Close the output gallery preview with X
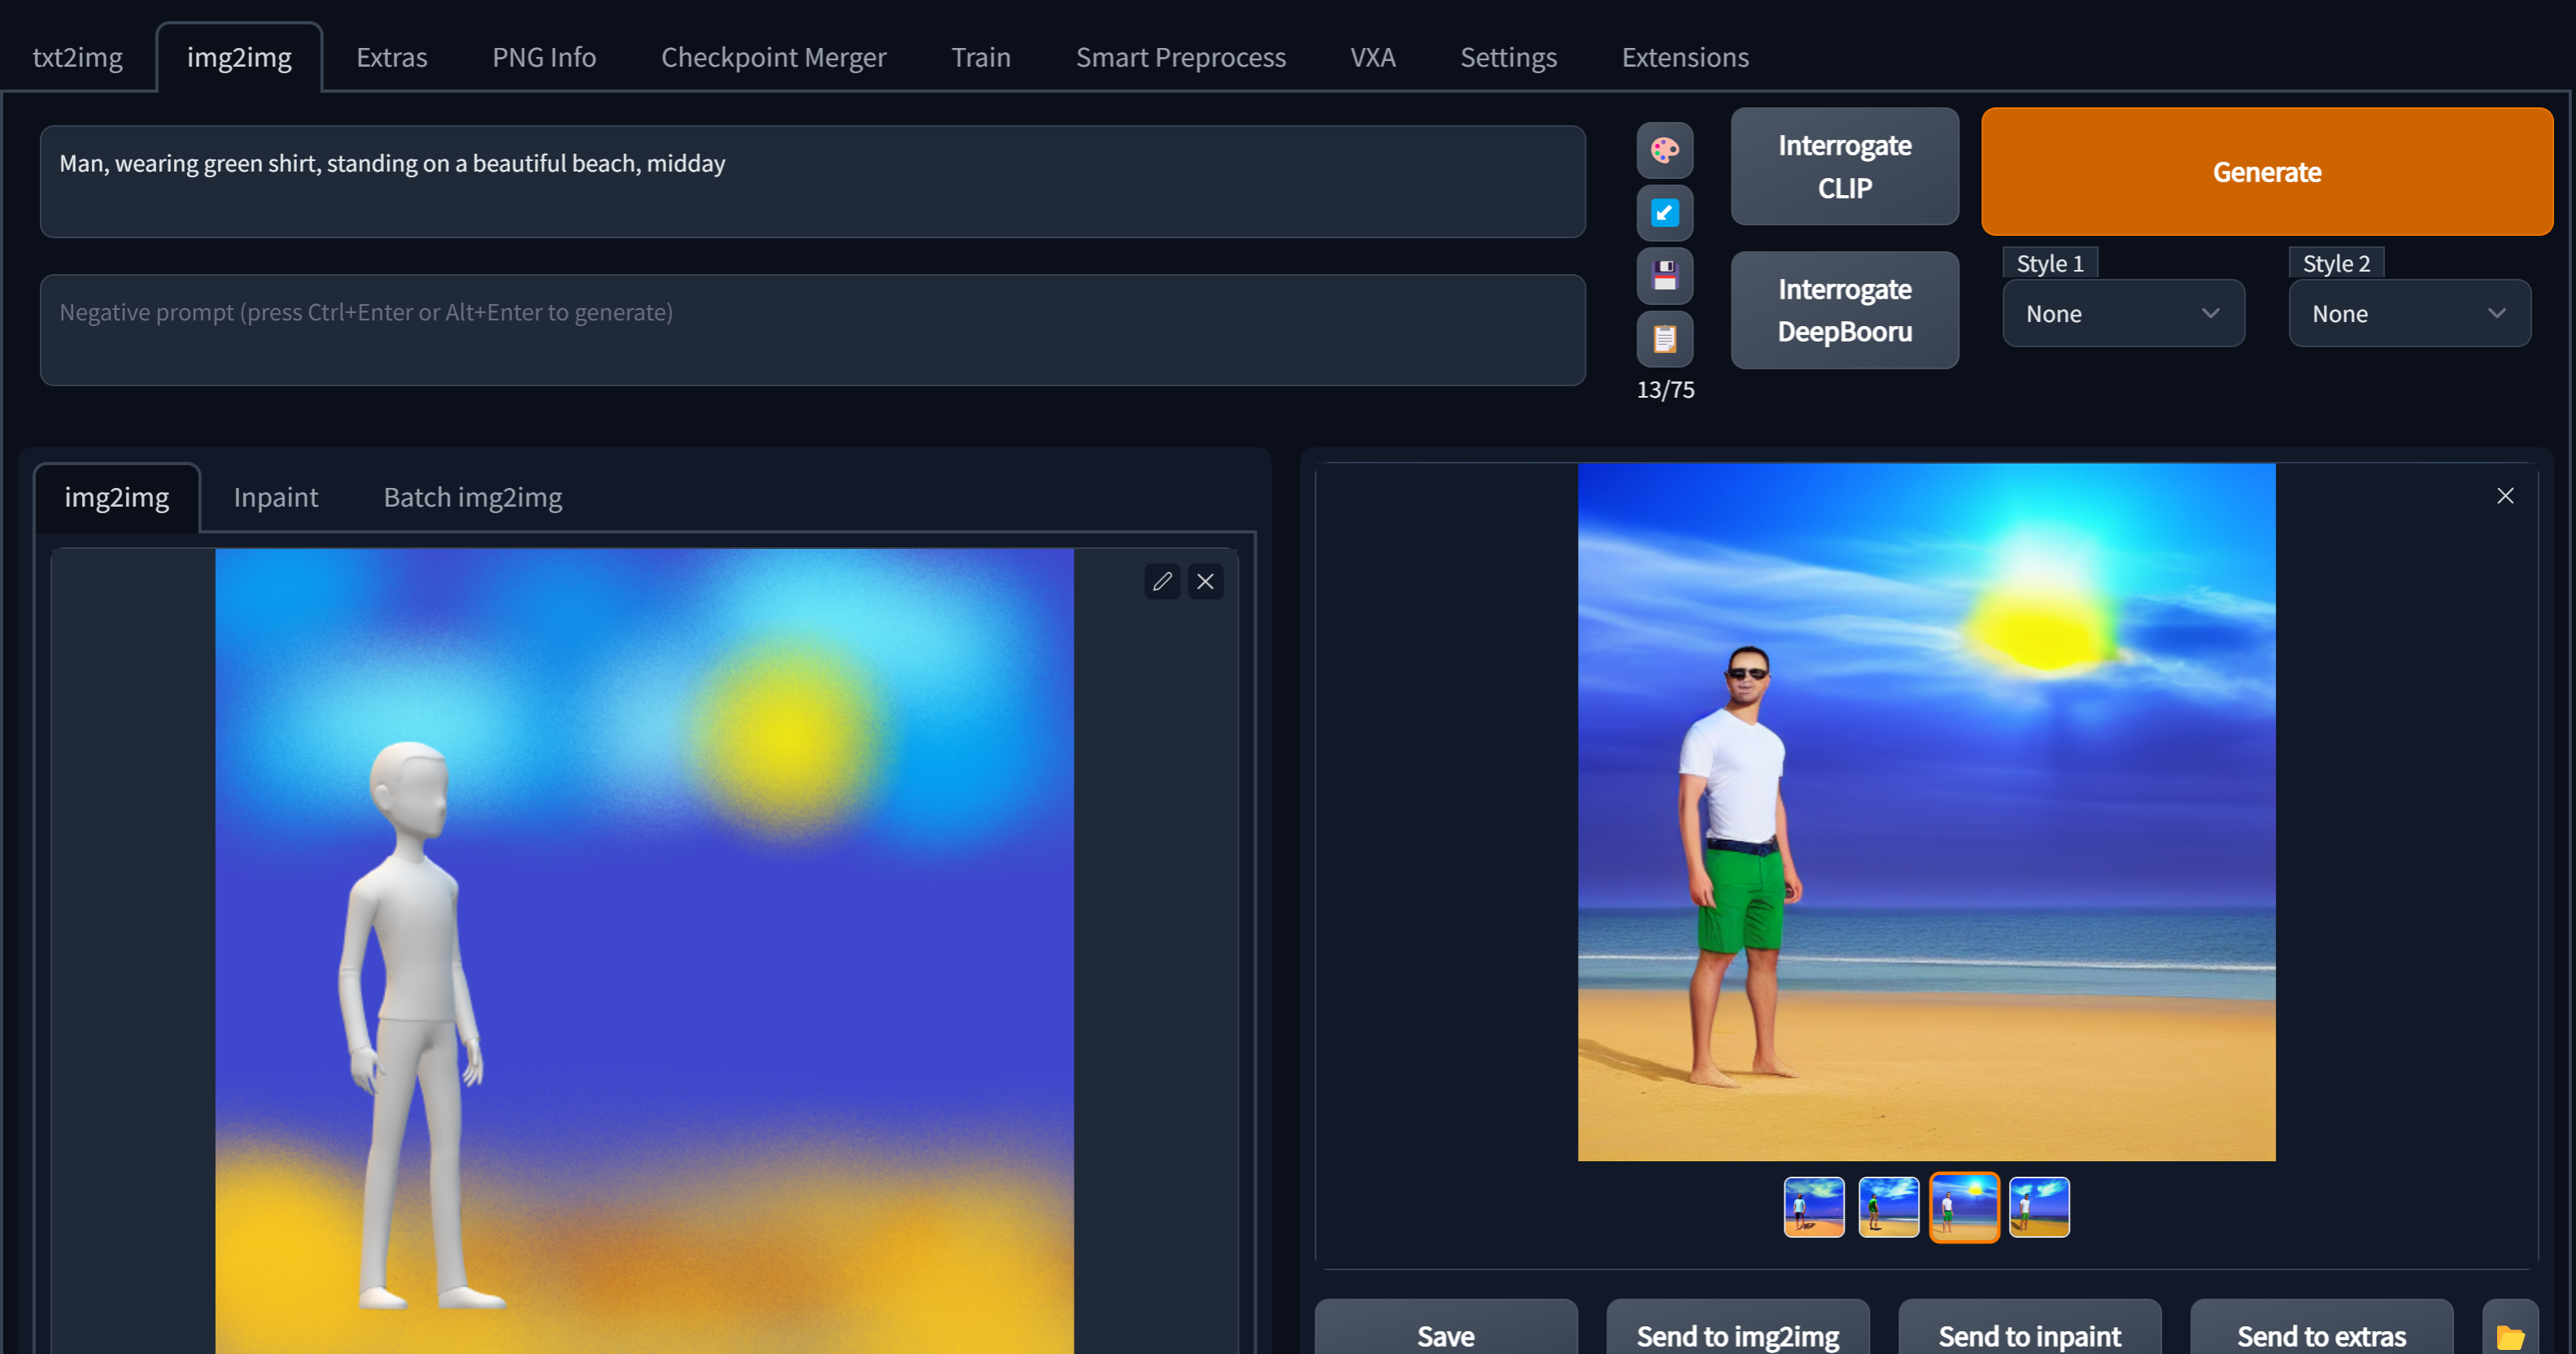Screen dimensions: 2576x1354 2505,496
